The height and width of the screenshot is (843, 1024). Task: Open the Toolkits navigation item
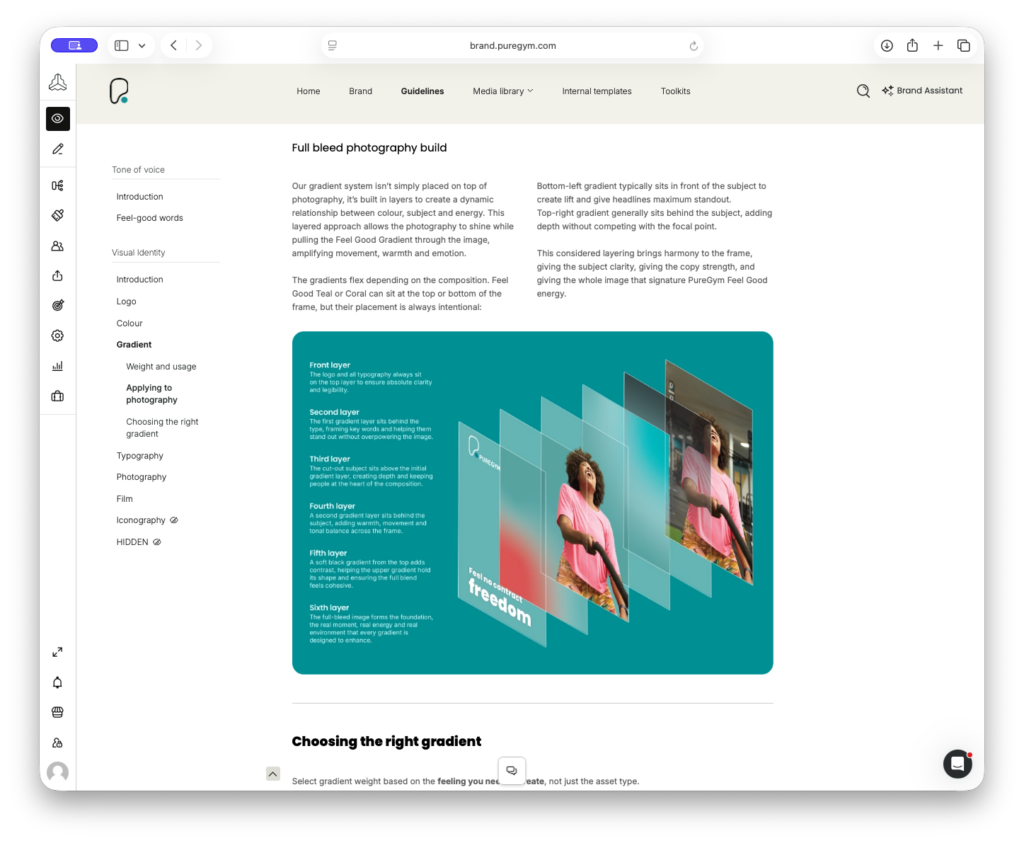click(x=675, y=91)
